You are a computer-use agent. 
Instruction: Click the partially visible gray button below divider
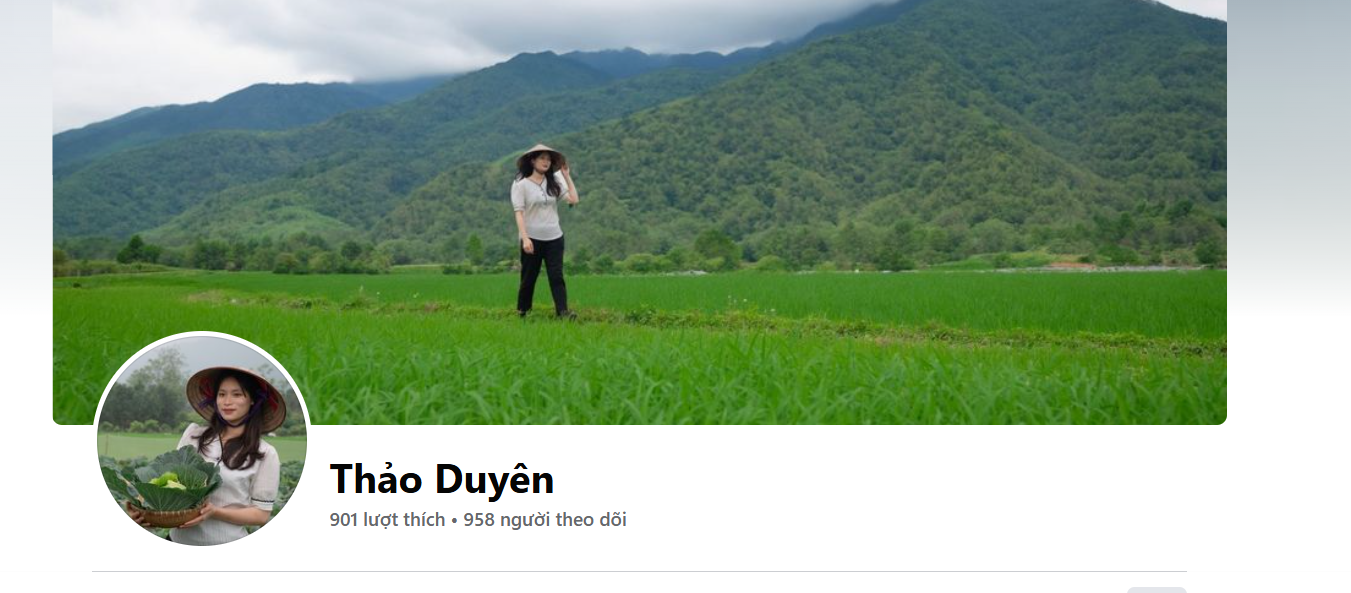pyautogui.click(x=1157, y=590)
